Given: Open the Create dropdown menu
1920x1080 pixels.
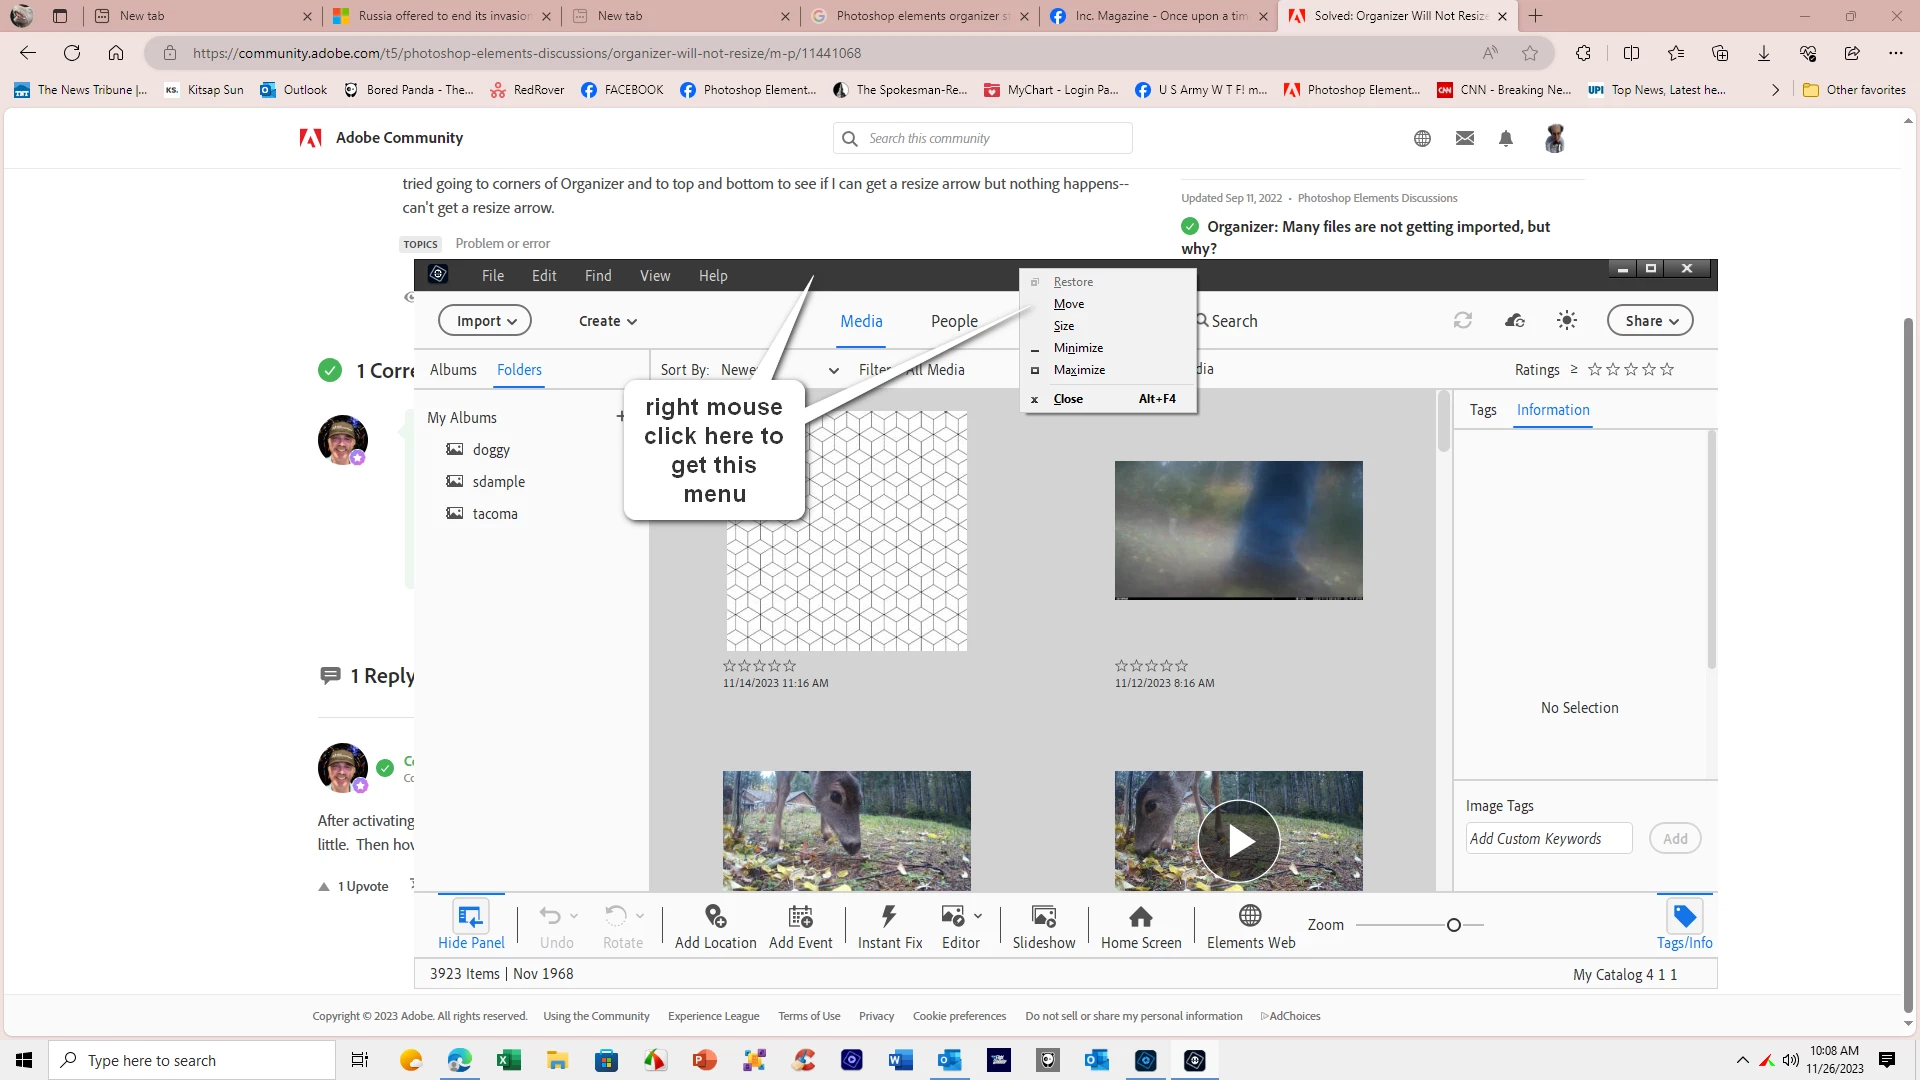Looking at the screenshot, I should click(x=607, y=321).
